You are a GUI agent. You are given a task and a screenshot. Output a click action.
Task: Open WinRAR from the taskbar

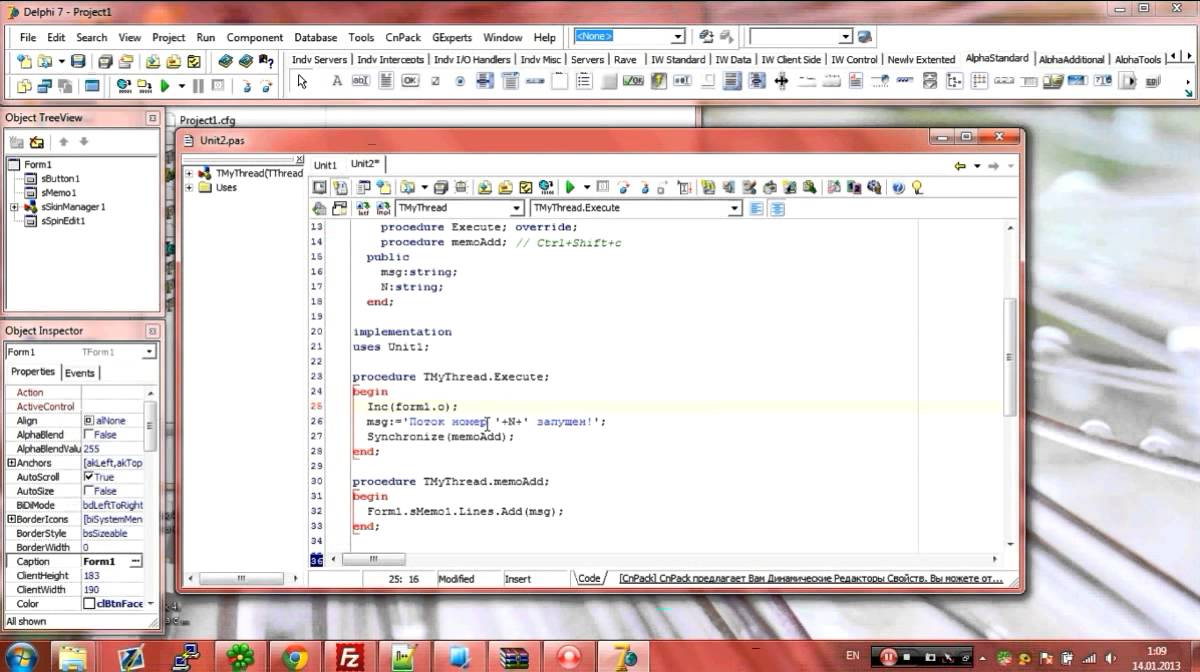pos(514,657)
